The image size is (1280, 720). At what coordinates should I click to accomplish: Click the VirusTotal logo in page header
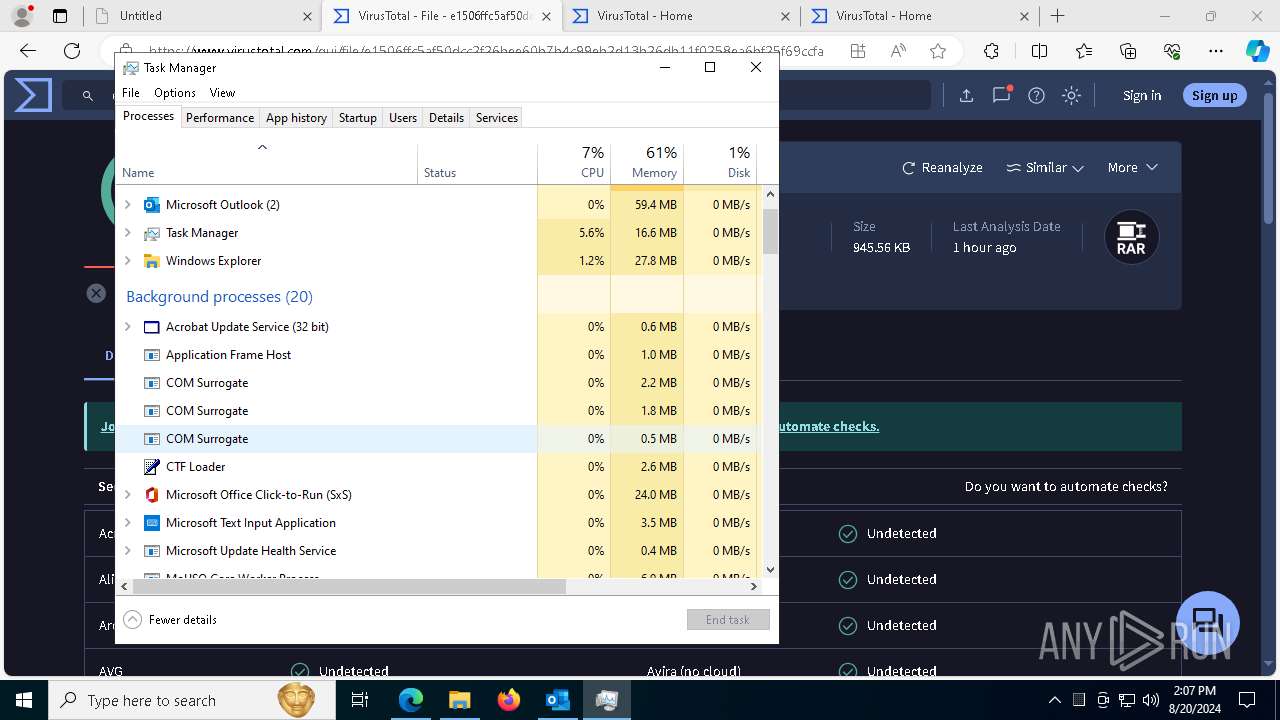tap(33, 95)
